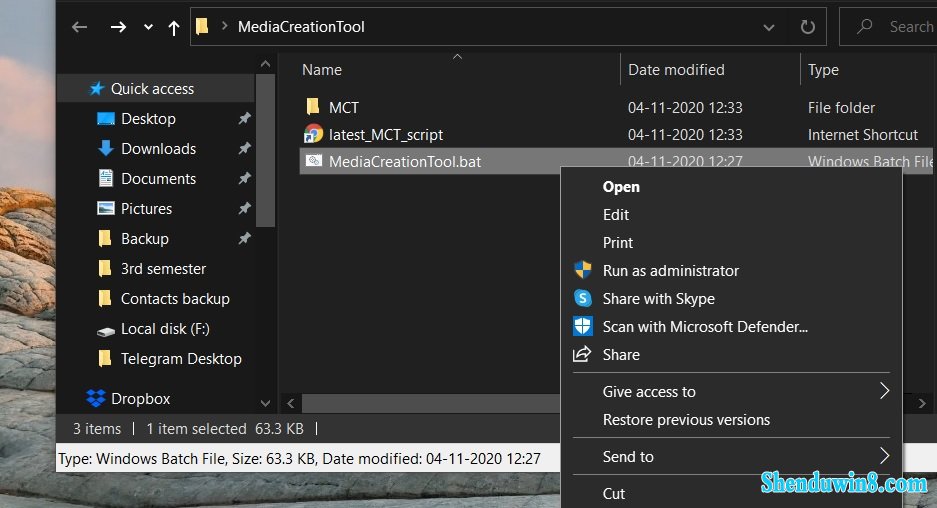
Task: Expand Send to submenu
Action: 731,457
